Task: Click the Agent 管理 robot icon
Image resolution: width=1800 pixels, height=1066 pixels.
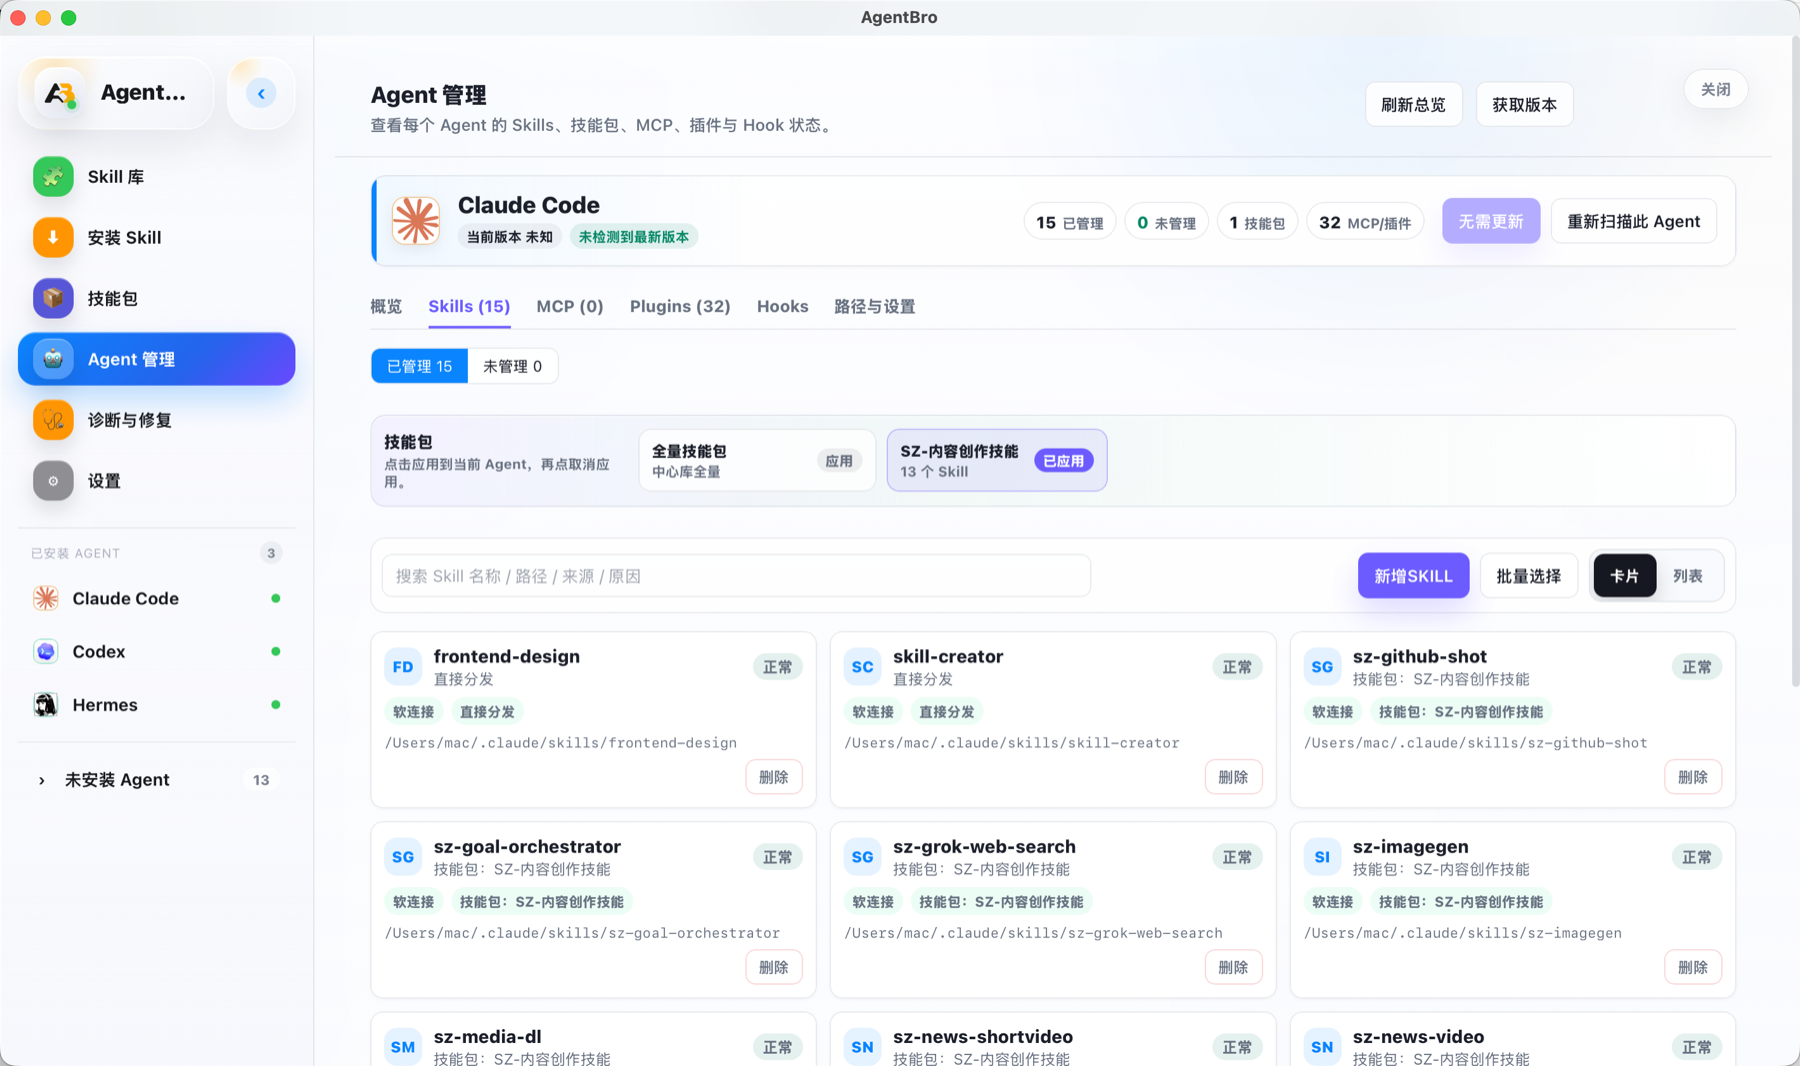Action: (x=53, y=359)
